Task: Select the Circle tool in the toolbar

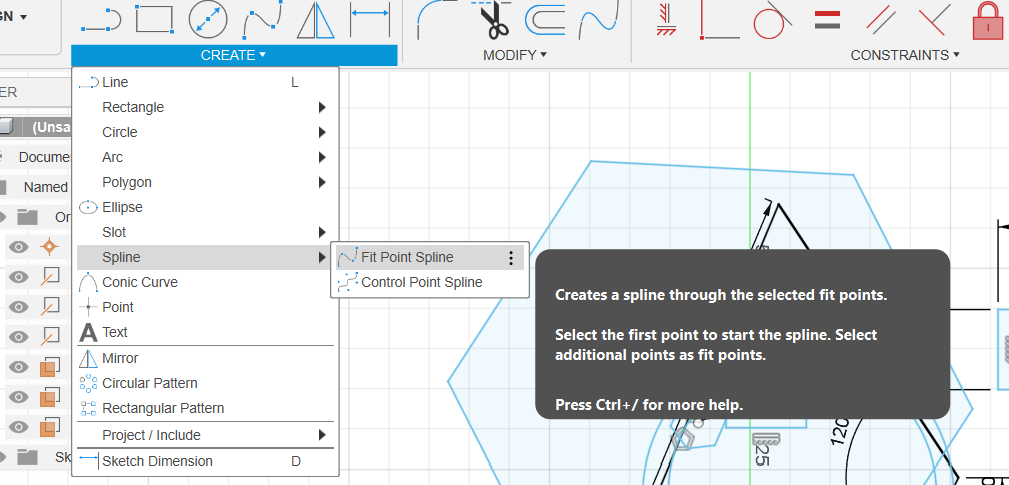Action: [x=208, y=19]
